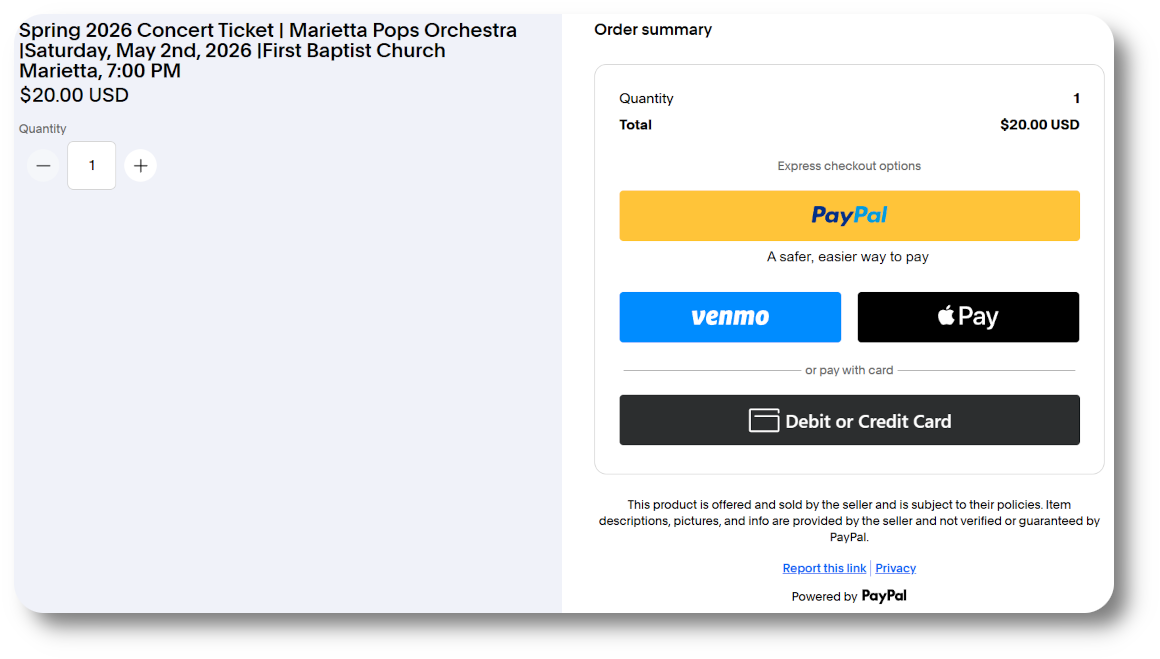1160x659 pixels.
Task: Click the plus icon to increase quantity
Action: pos(140,165)
